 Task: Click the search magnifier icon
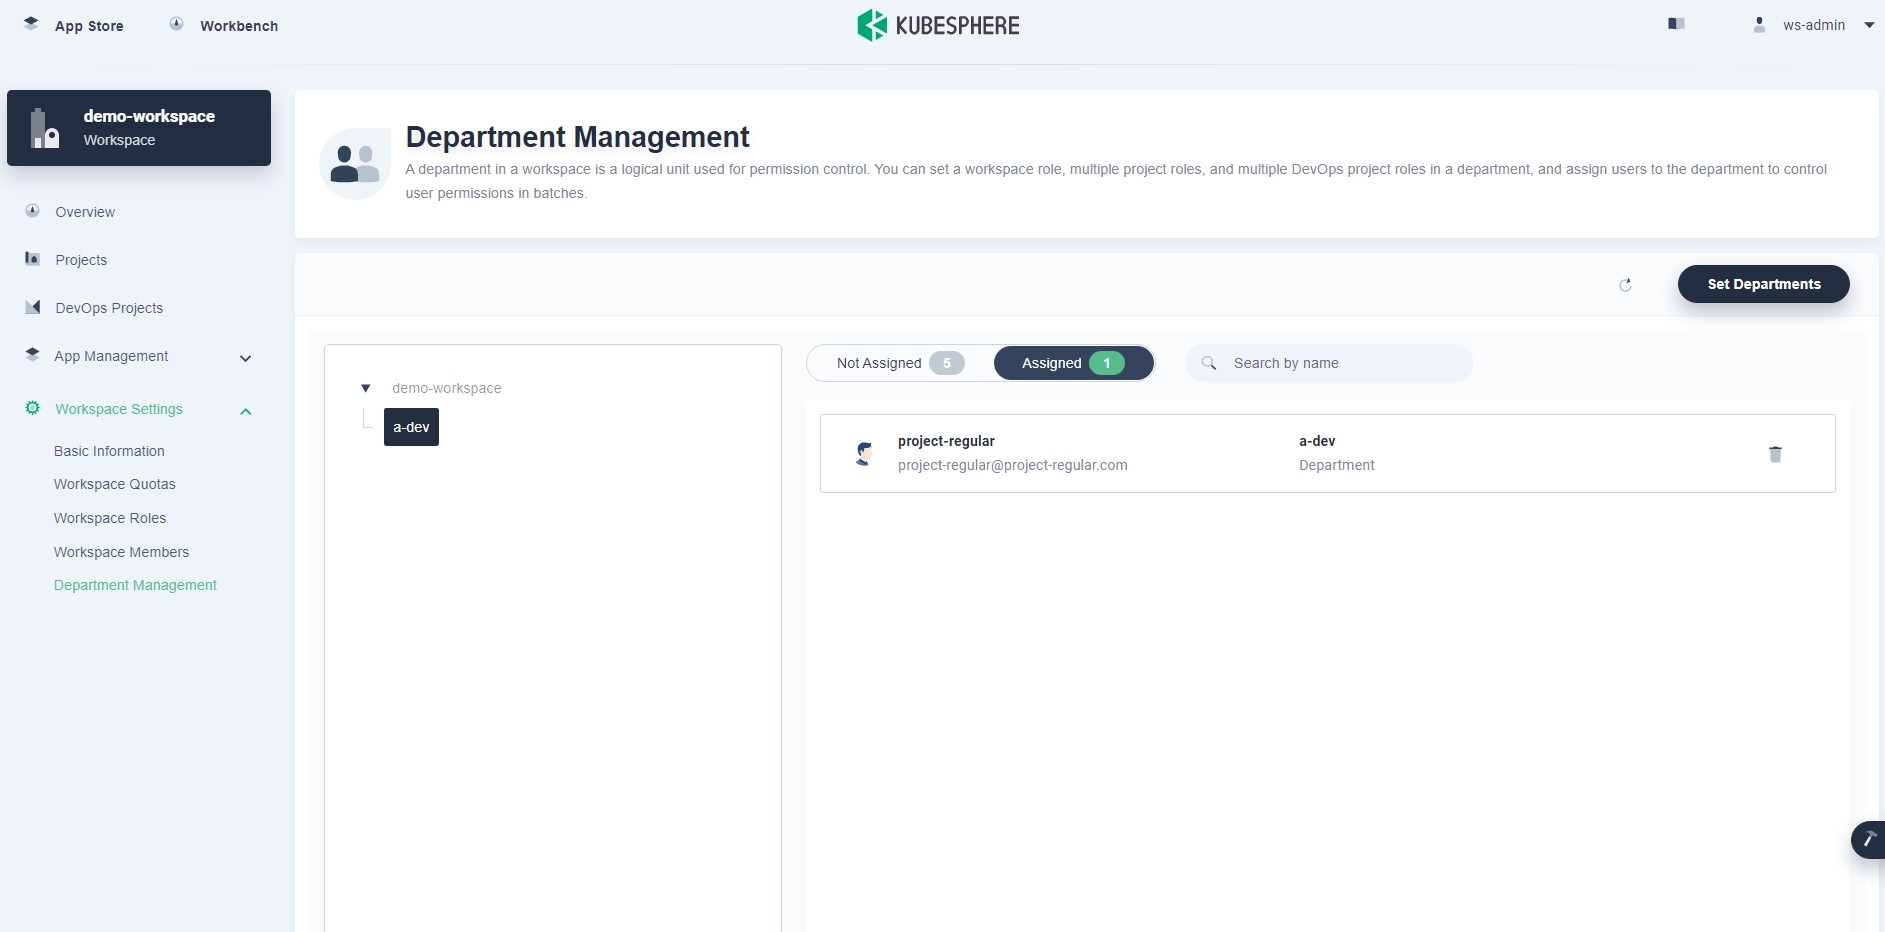click(1209, 363)
